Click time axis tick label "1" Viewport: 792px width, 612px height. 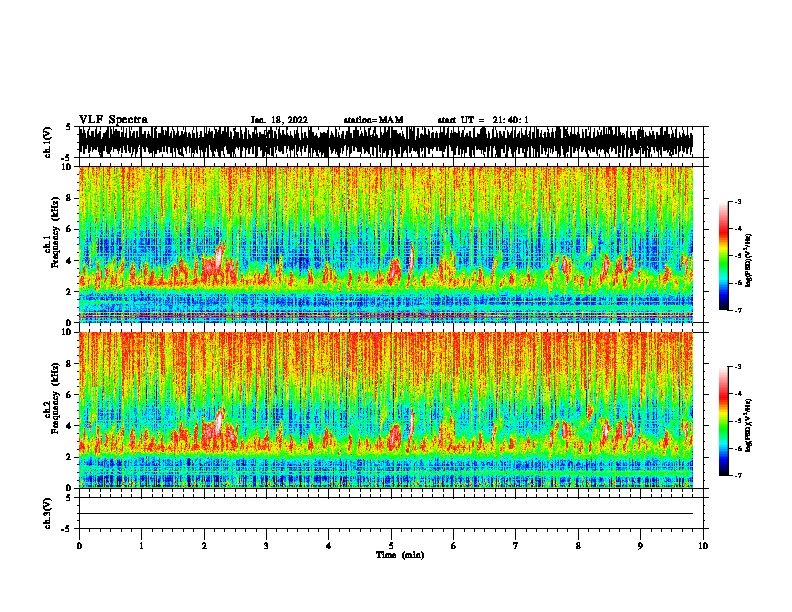coord(141,546)
